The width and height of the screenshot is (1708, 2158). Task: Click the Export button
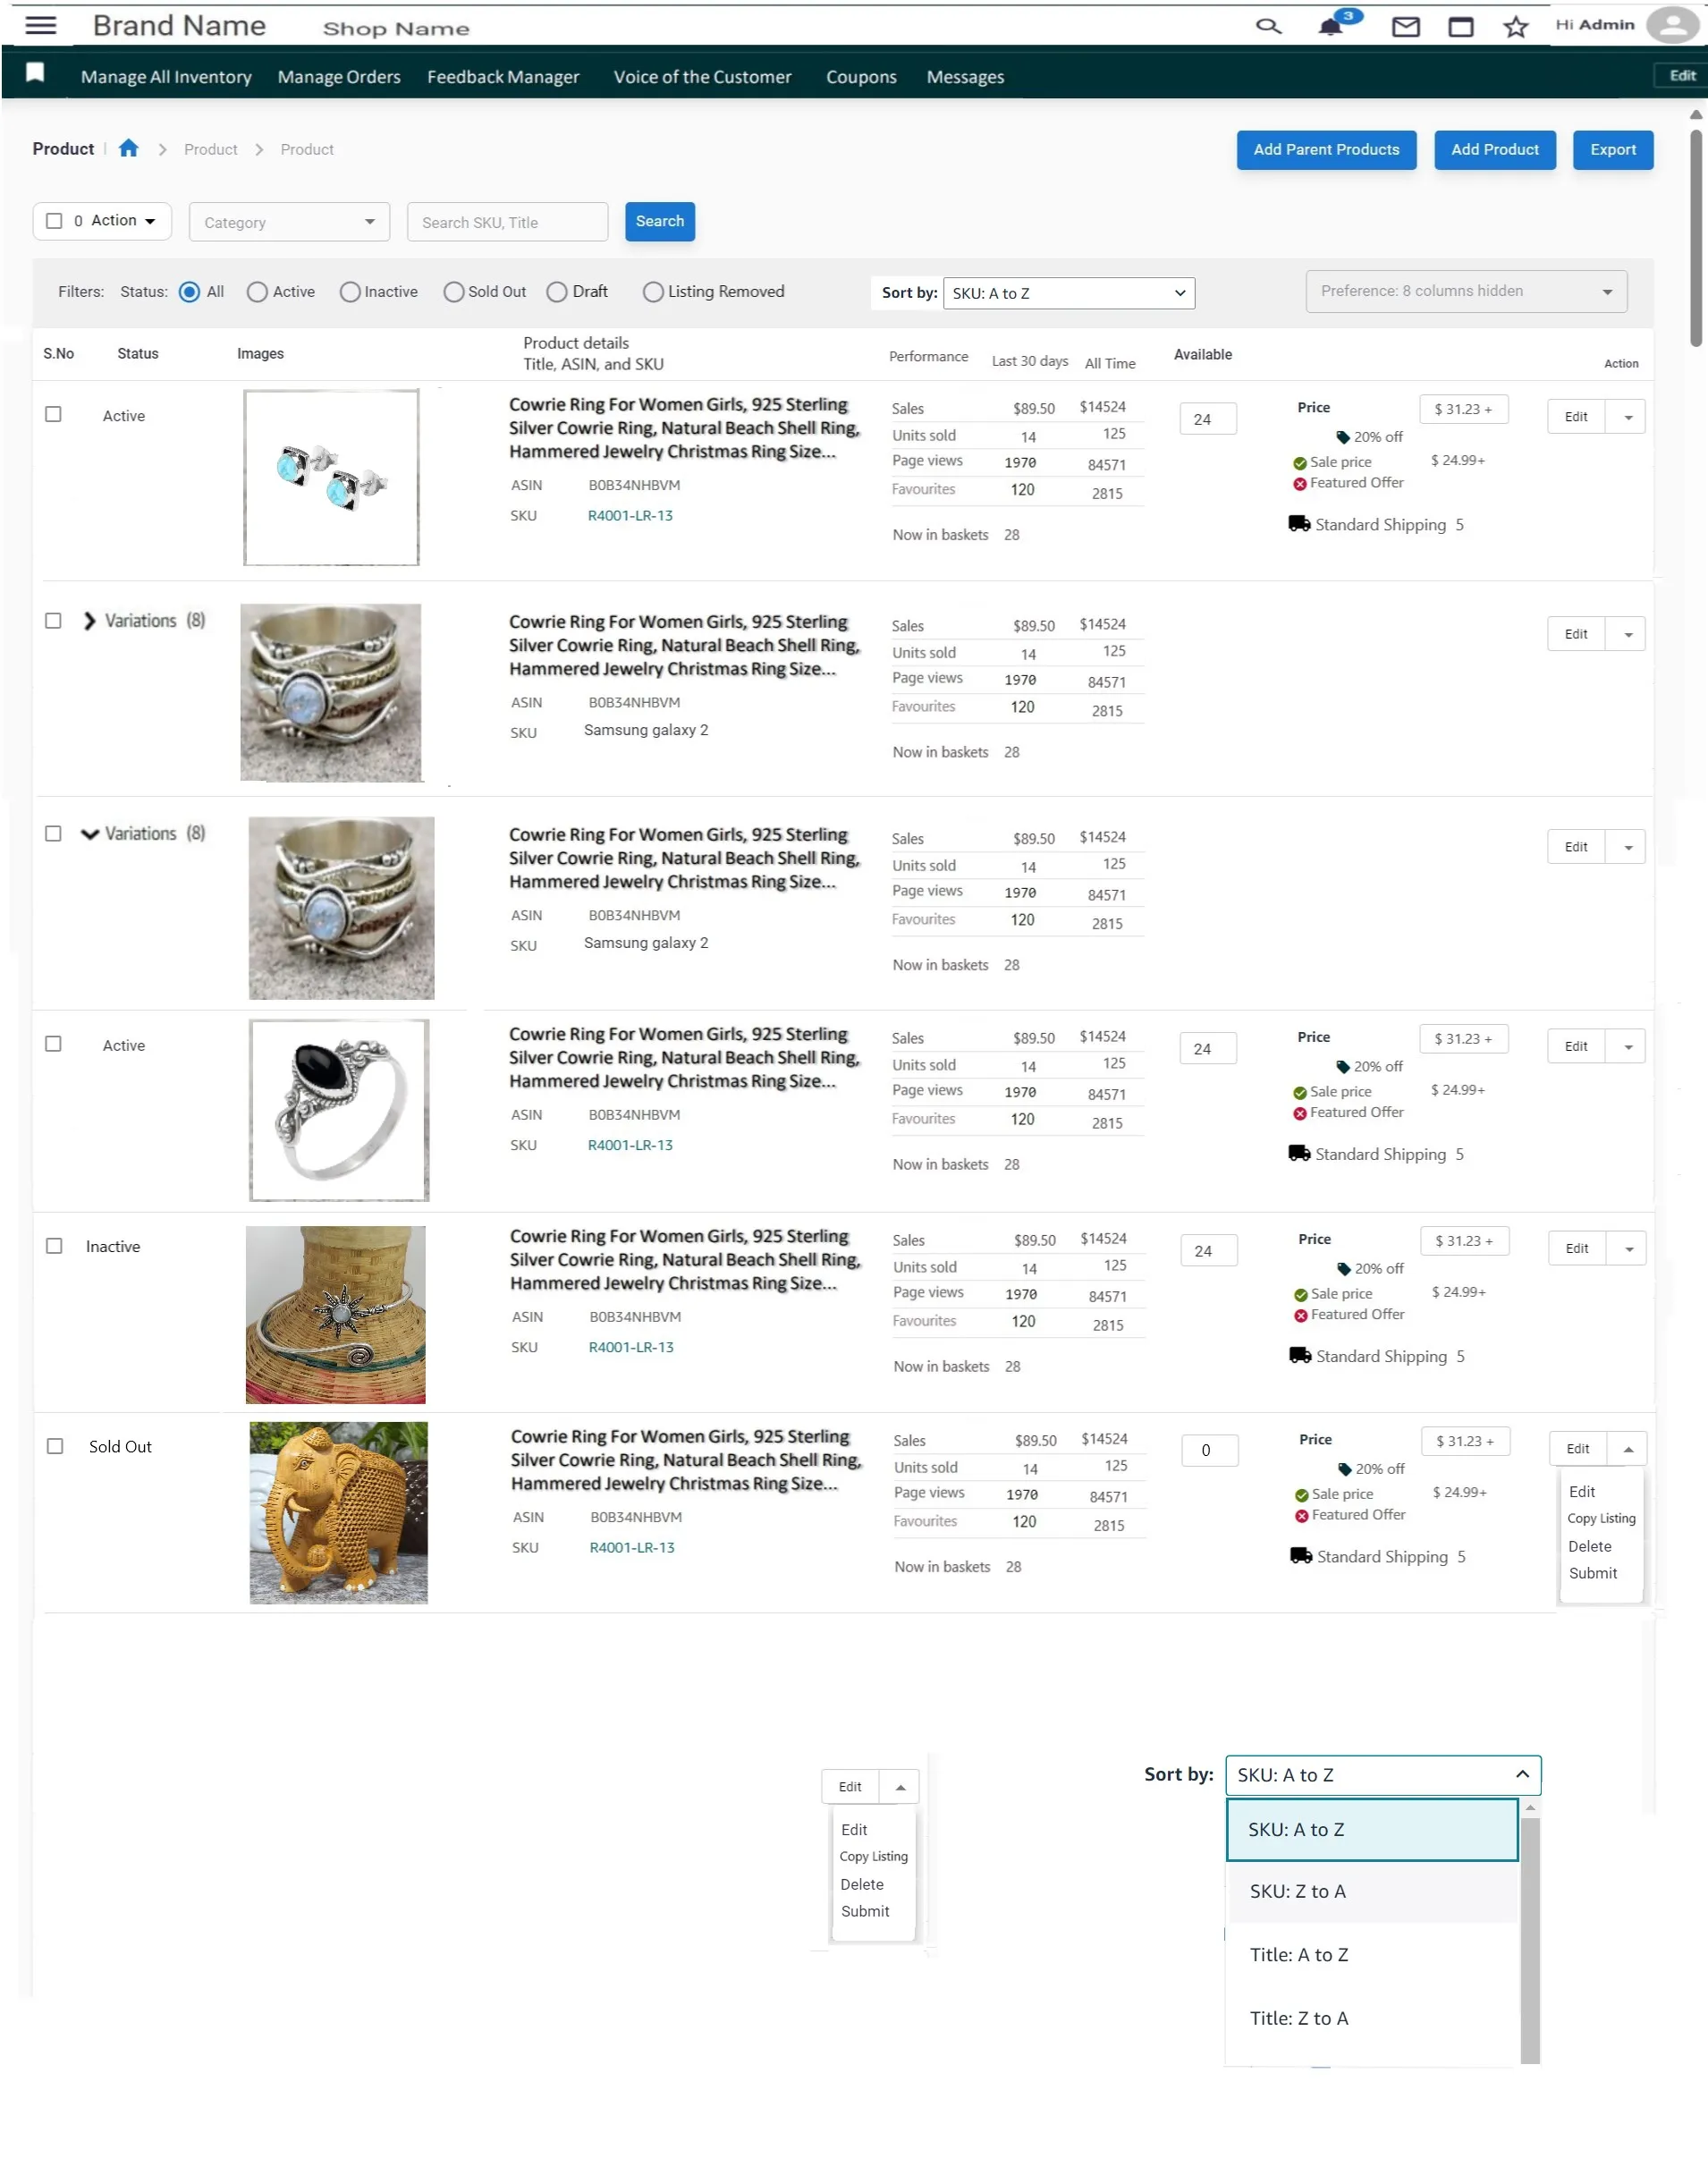1612,150
